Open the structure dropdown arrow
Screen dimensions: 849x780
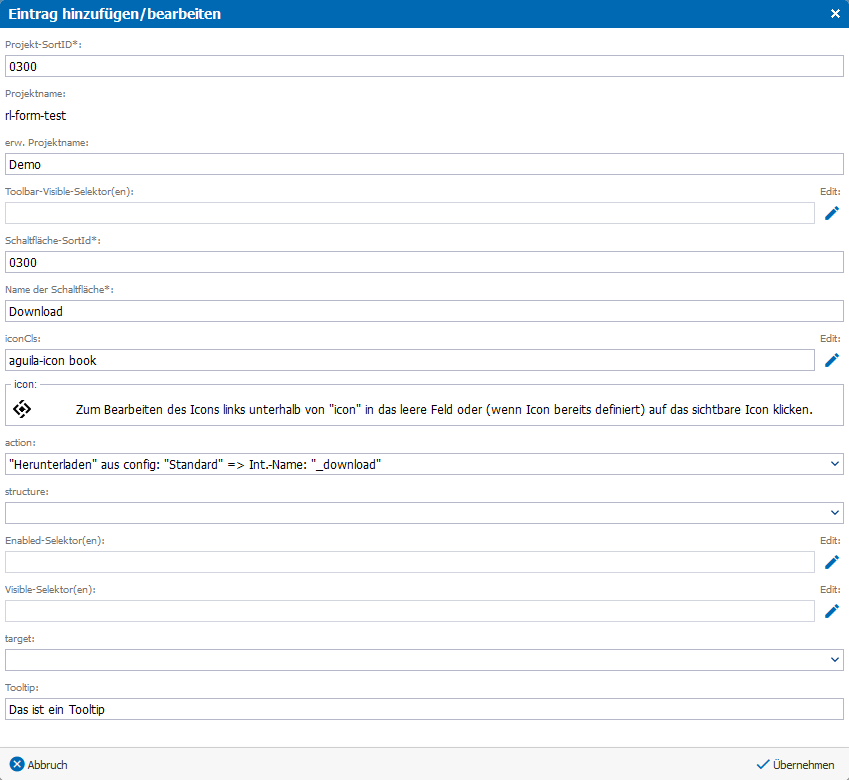pyautogui.click(x=834, y=513)
